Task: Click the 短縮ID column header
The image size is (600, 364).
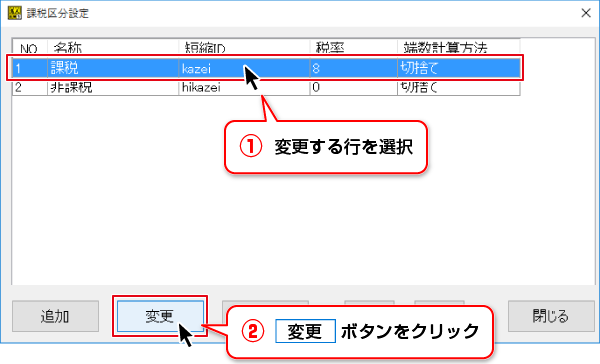Action: pos(244,47)
